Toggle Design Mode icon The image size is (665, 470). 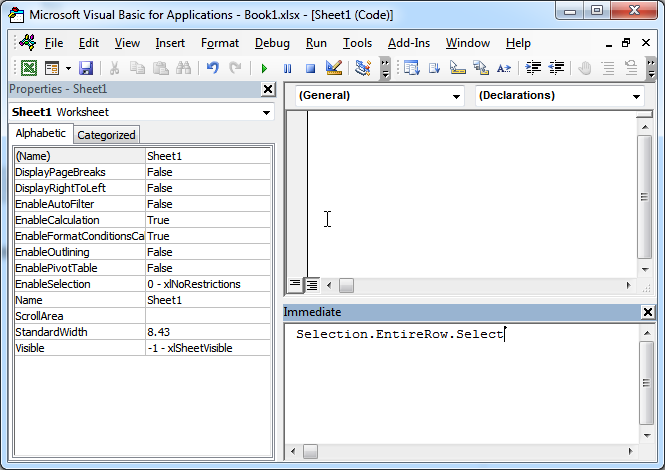click(x=334, y=68)
